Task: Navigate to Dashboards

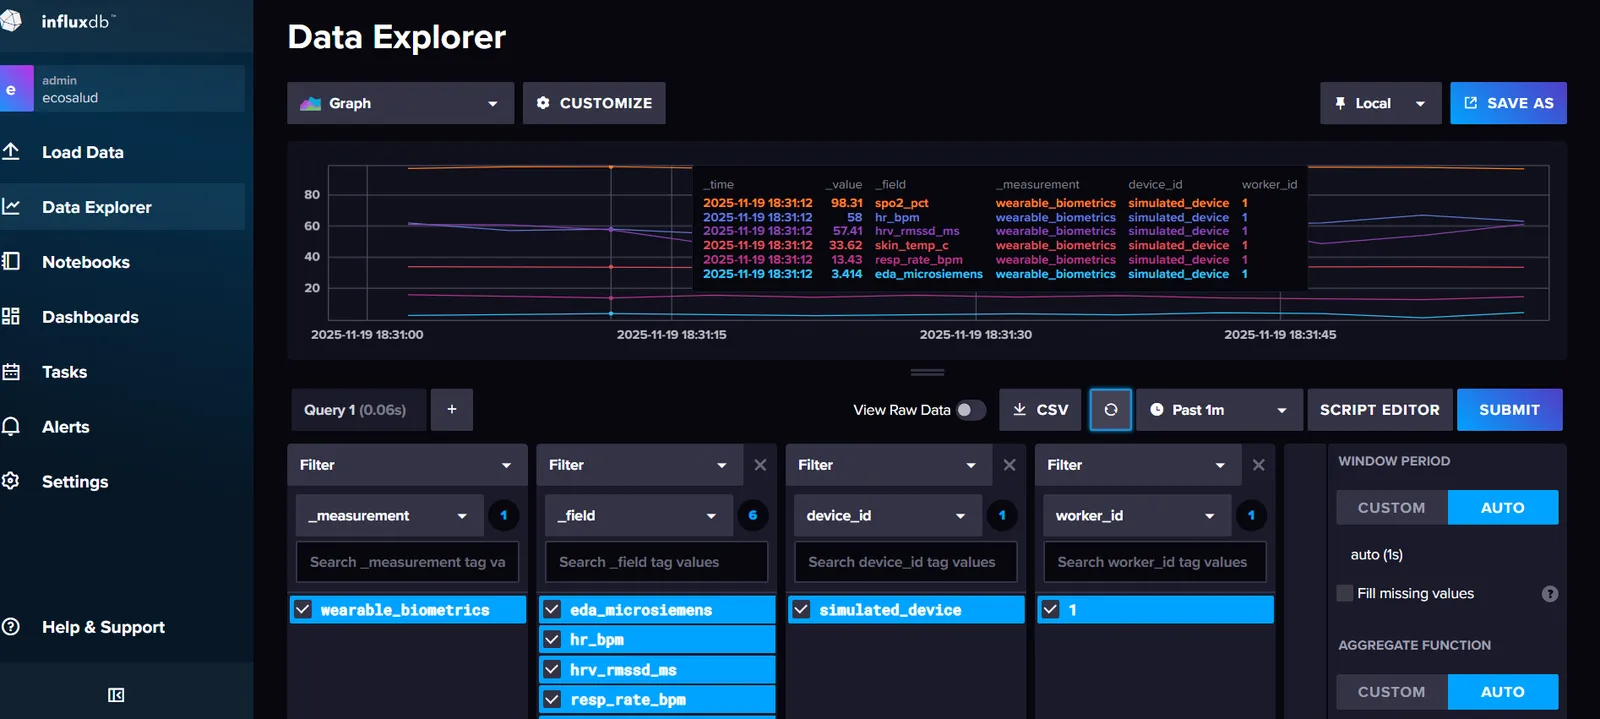Action: 90,317
